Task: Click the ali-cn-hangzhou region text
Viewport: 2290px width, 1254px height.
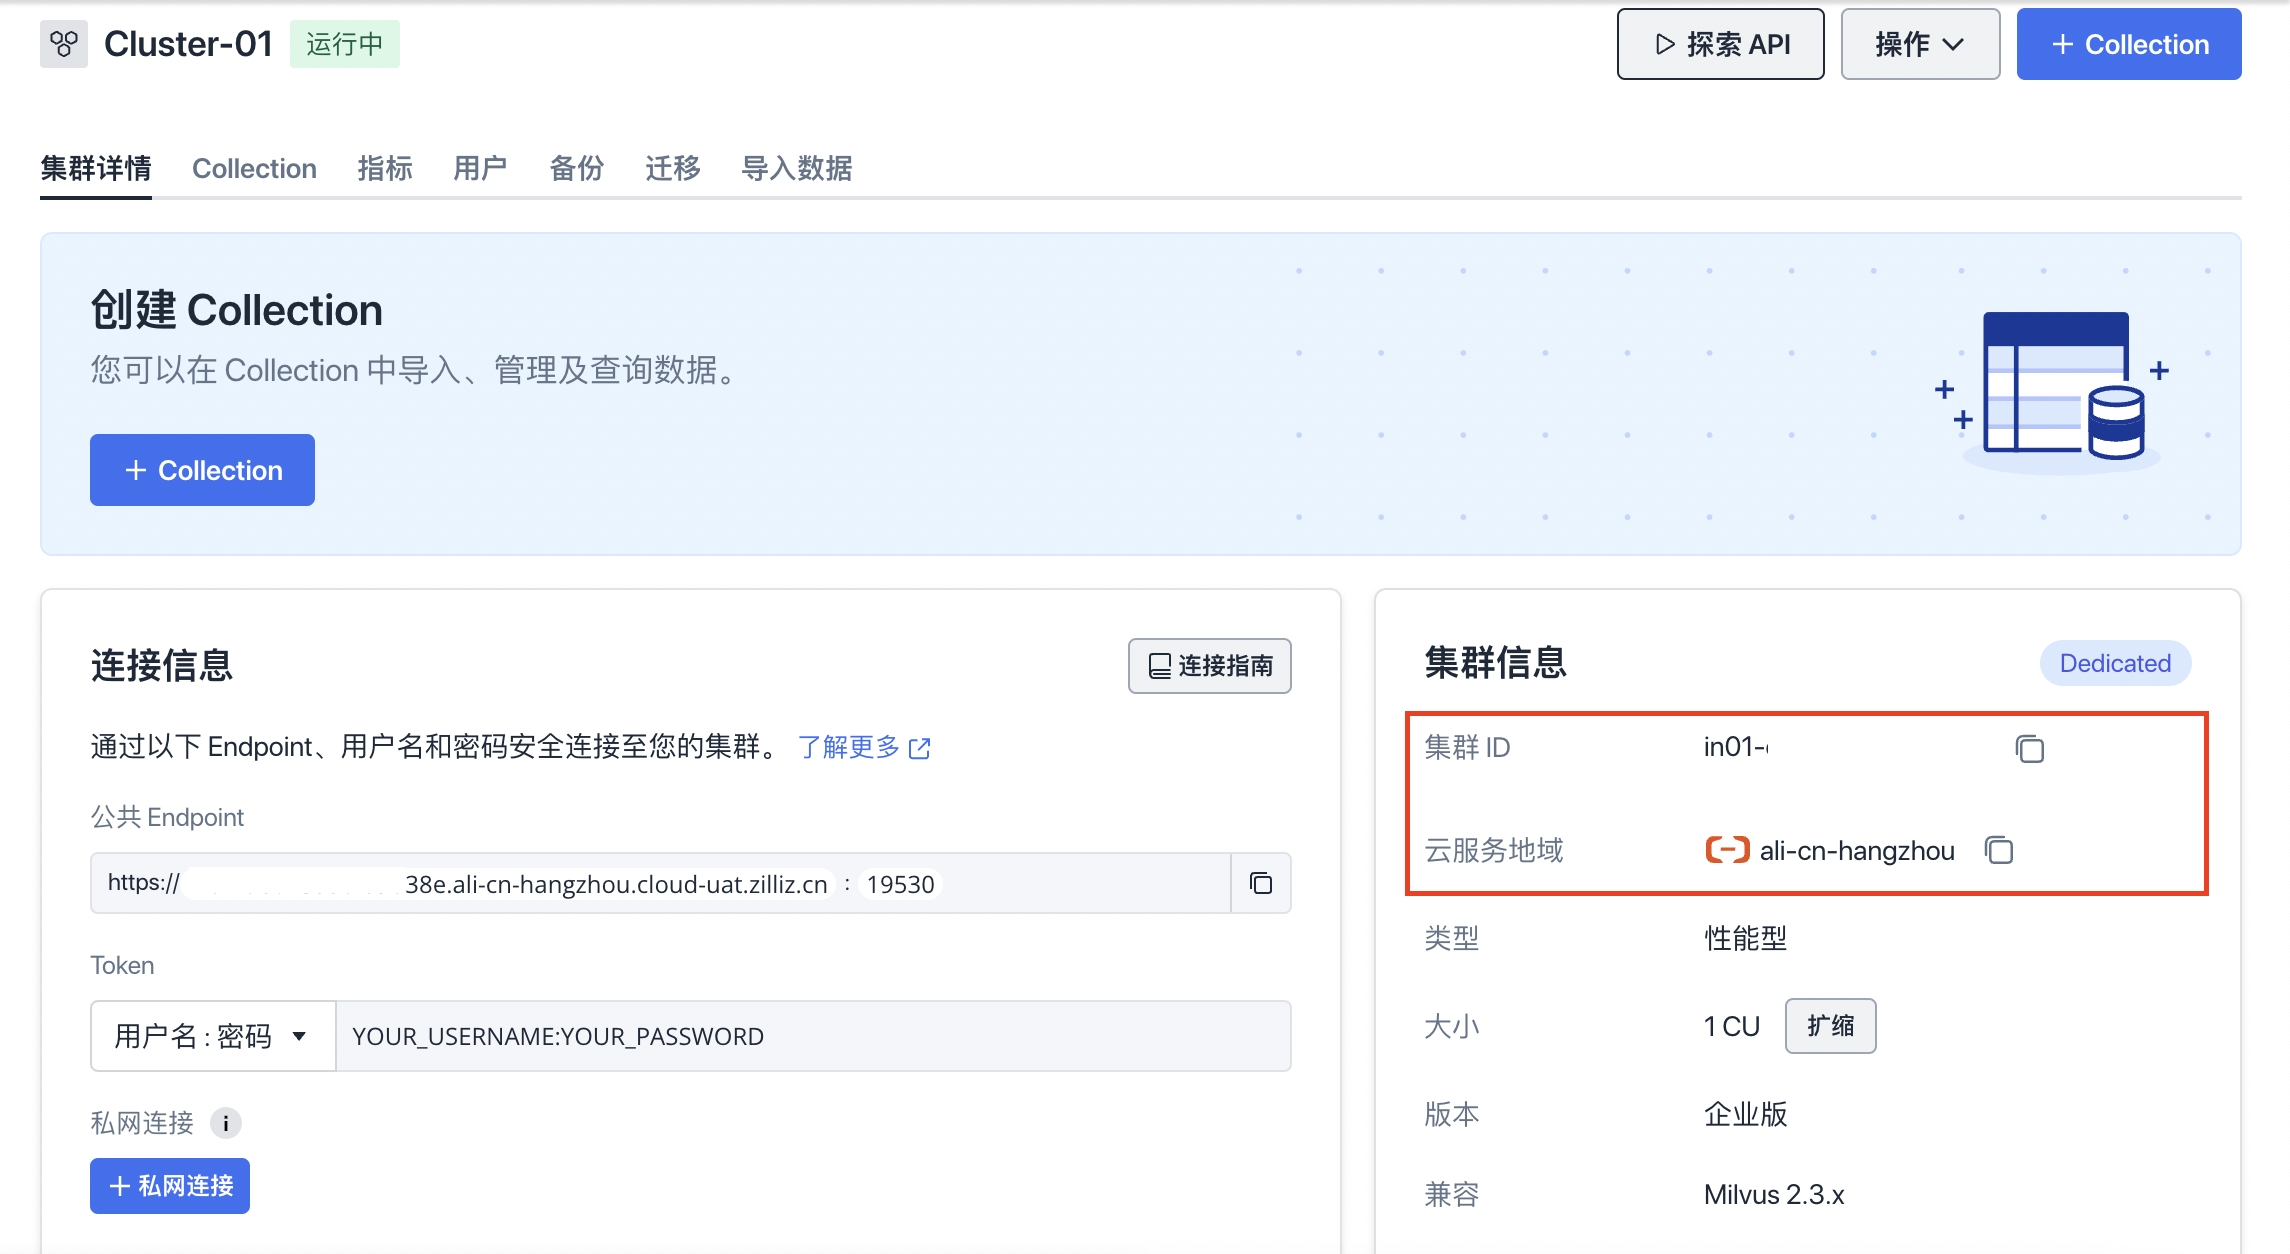Action: pyautogui.click(x=1857, y=851)
